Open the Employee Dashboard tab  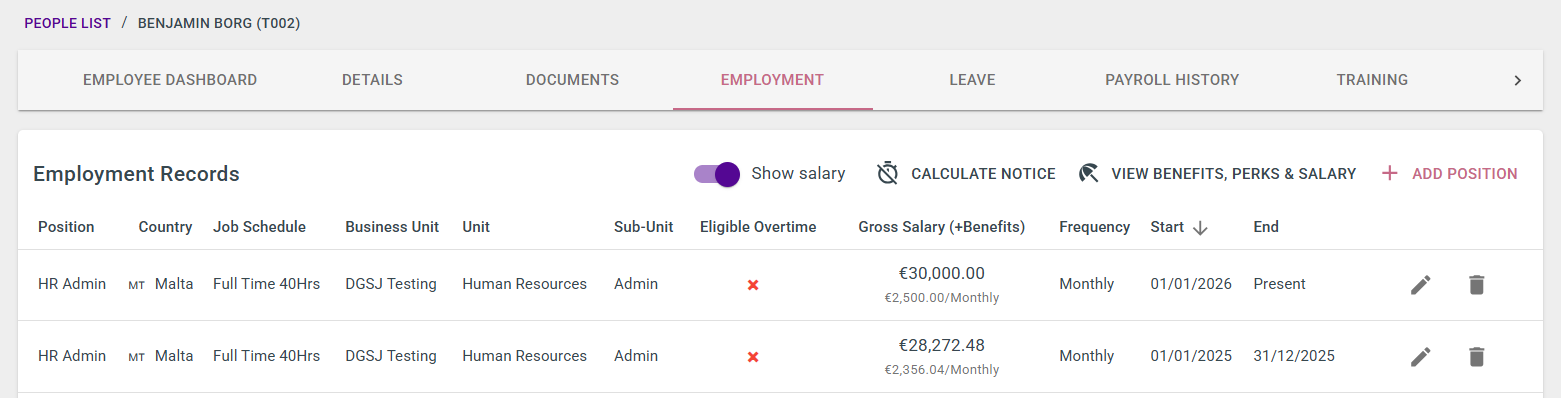coord(170,80)
